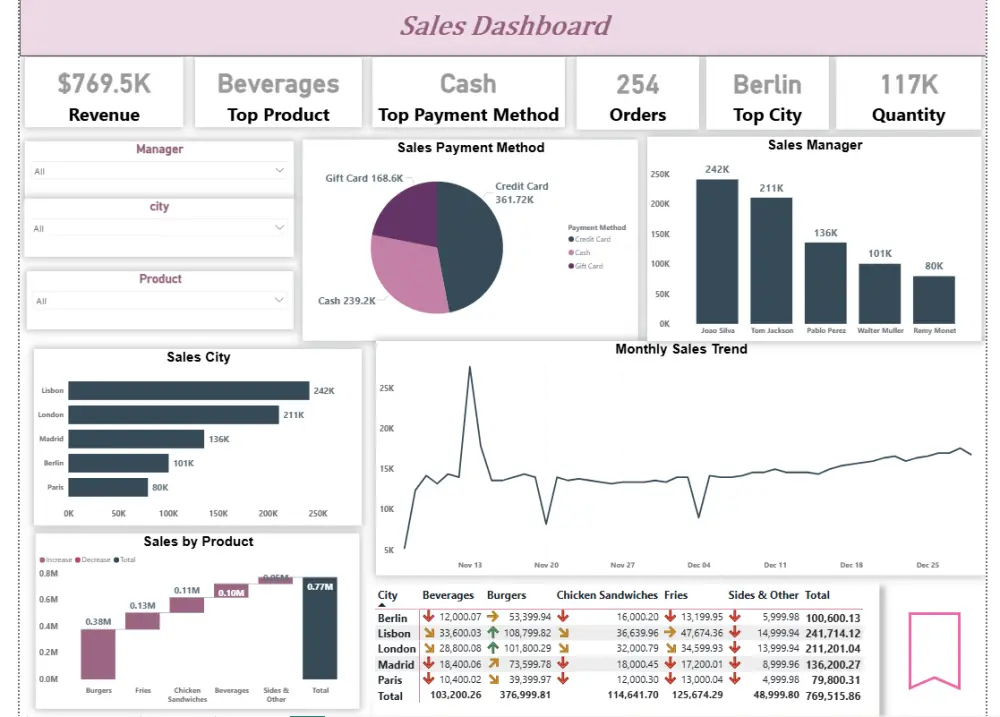Sort table by Fries column header

point(675,595)
